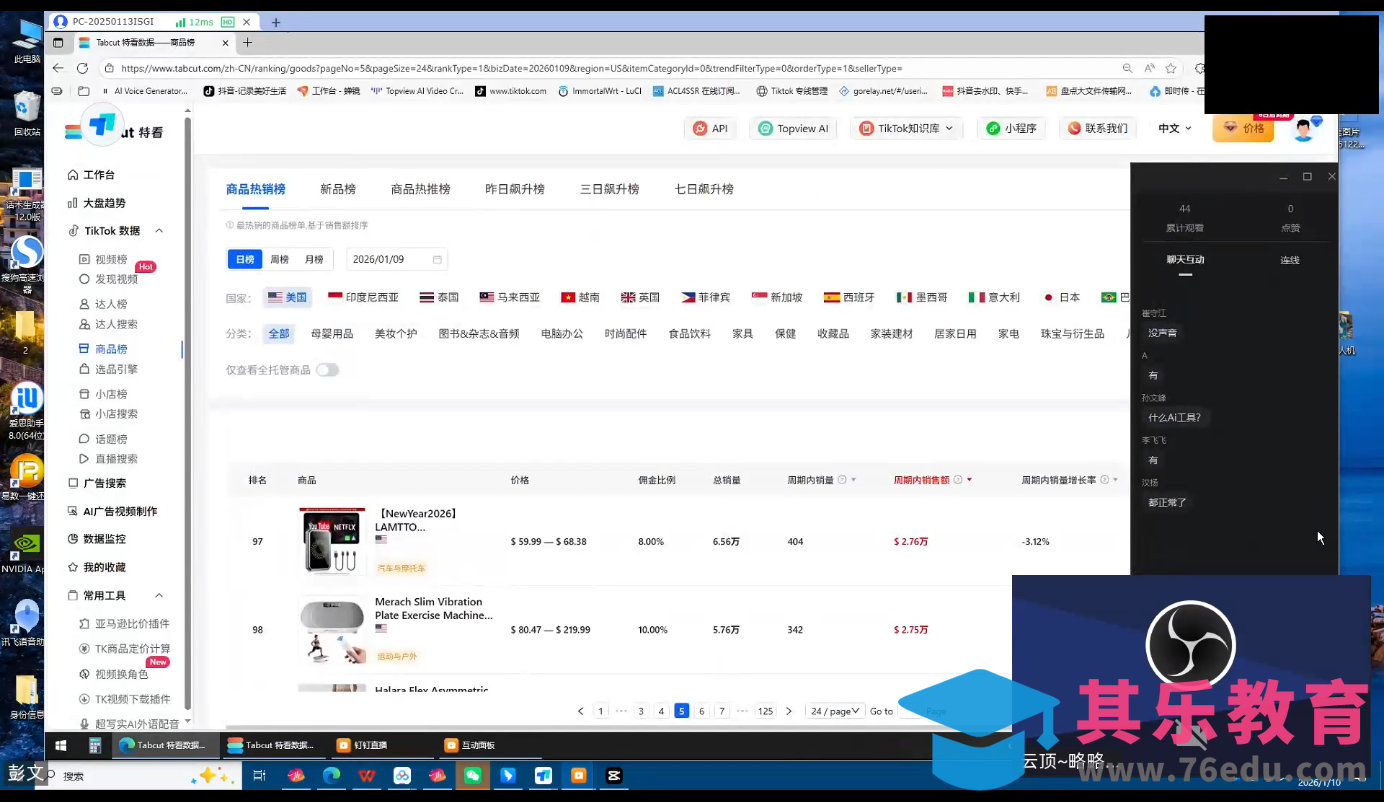This screenshot has height=802, width=1384.
Task: Click the orange 价格 button
Action: [1243, 130]
